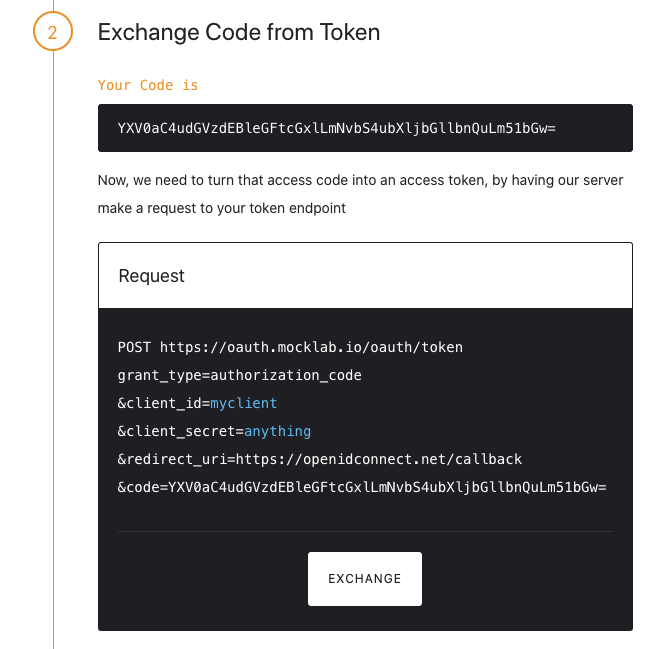
Task: Click the orange 'Your Code is' label
Action: click(148, 85)
